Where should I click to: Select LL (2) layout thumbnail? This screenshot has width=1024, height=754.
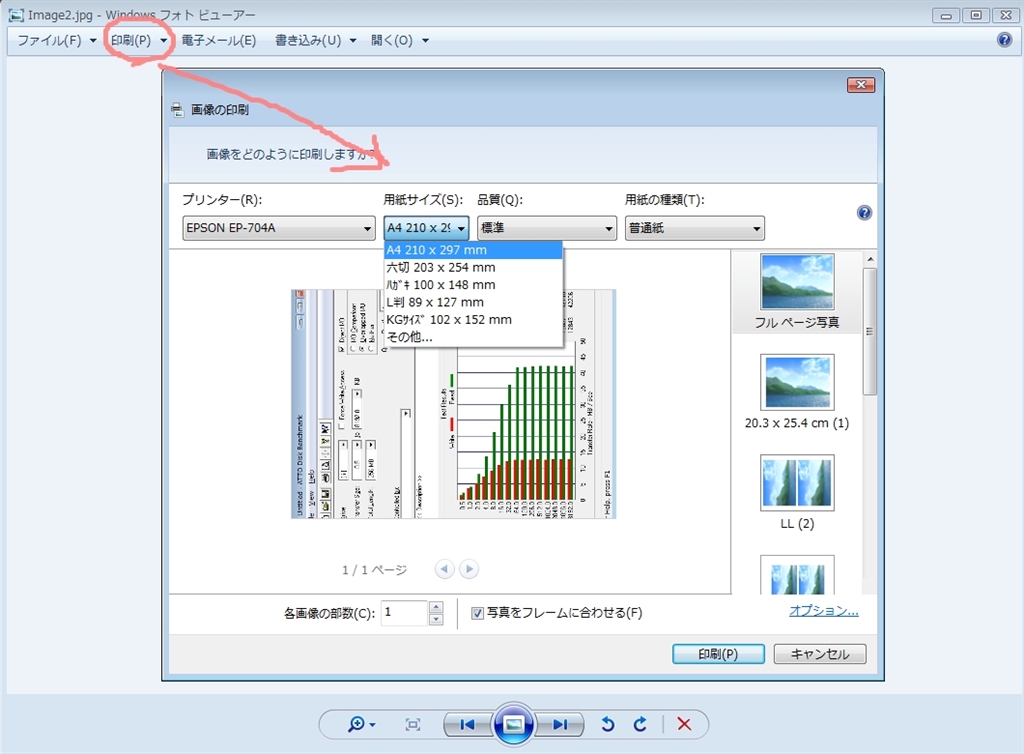[797, 493]
